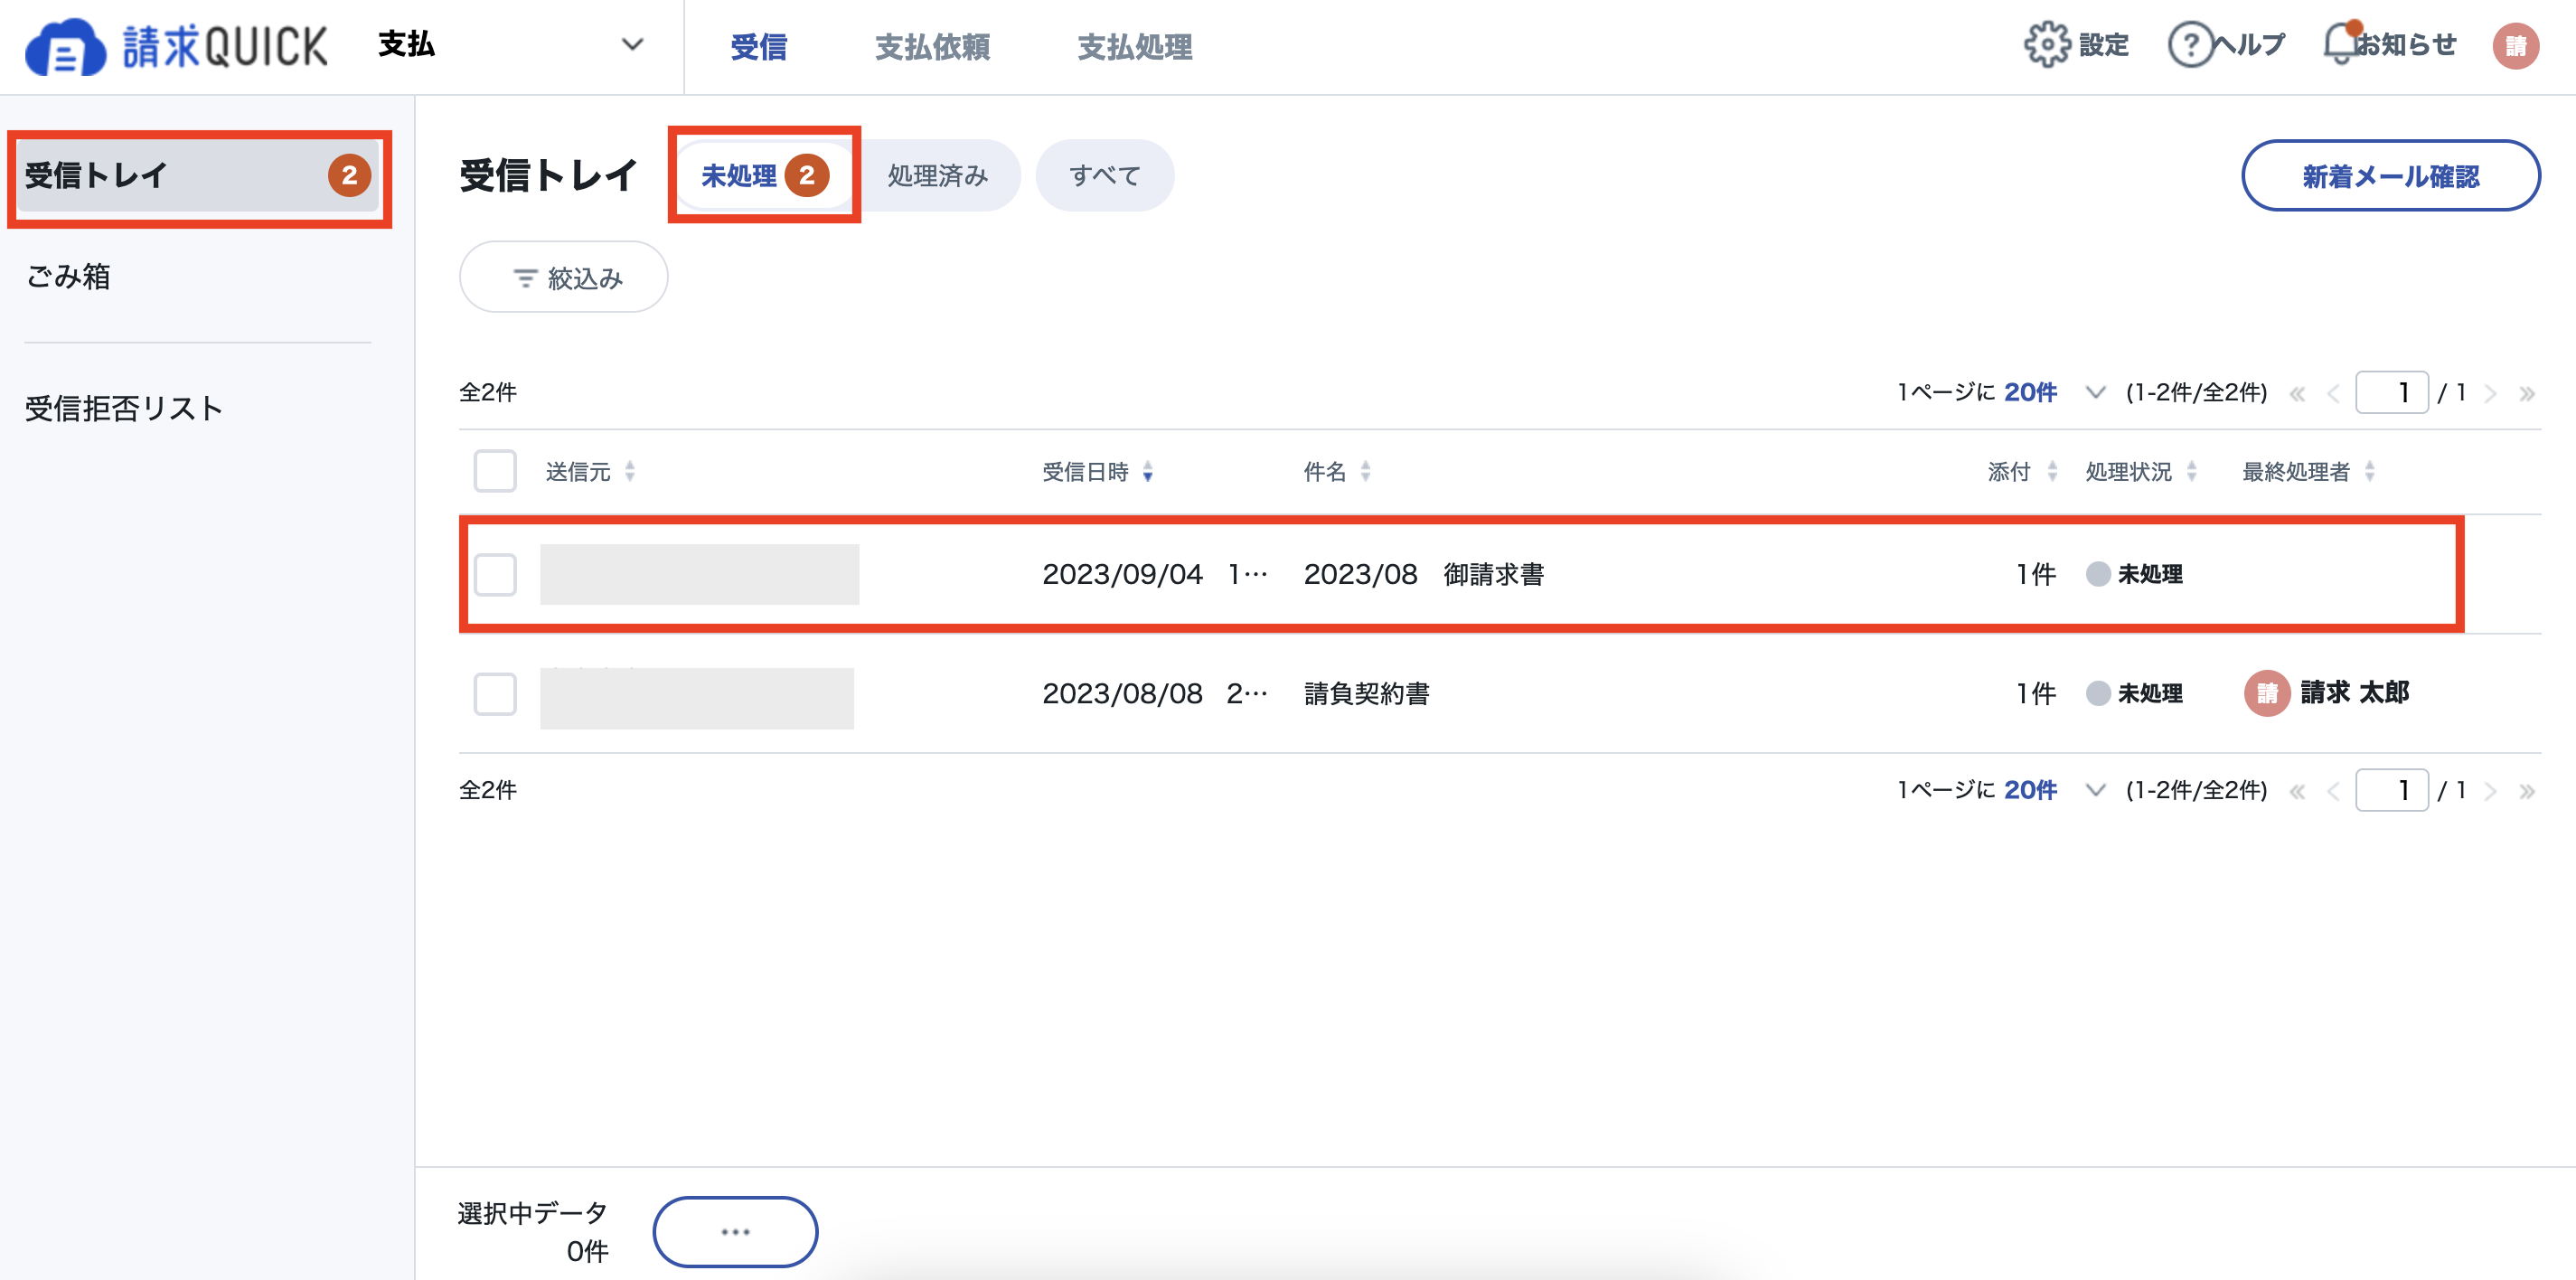This screenshot has height=1280, width=2576.
Task: Open the 支払依頼 top navigation tab
Action: point(932,46)
